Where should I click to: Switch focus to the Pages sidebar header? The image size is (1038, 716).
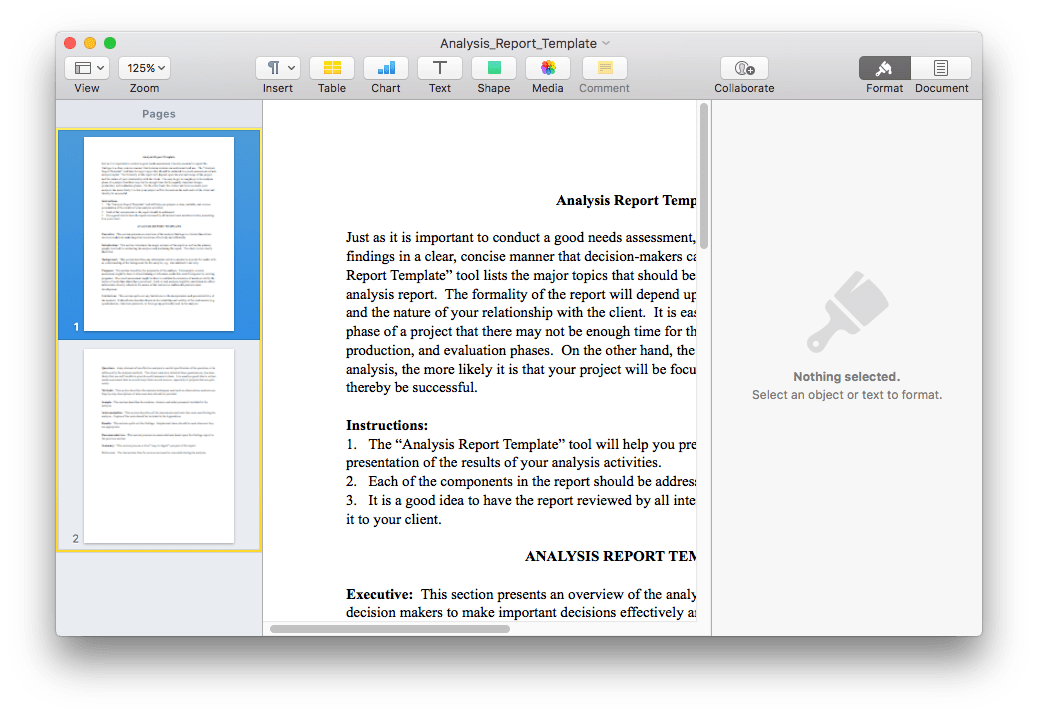click(158, 113)
